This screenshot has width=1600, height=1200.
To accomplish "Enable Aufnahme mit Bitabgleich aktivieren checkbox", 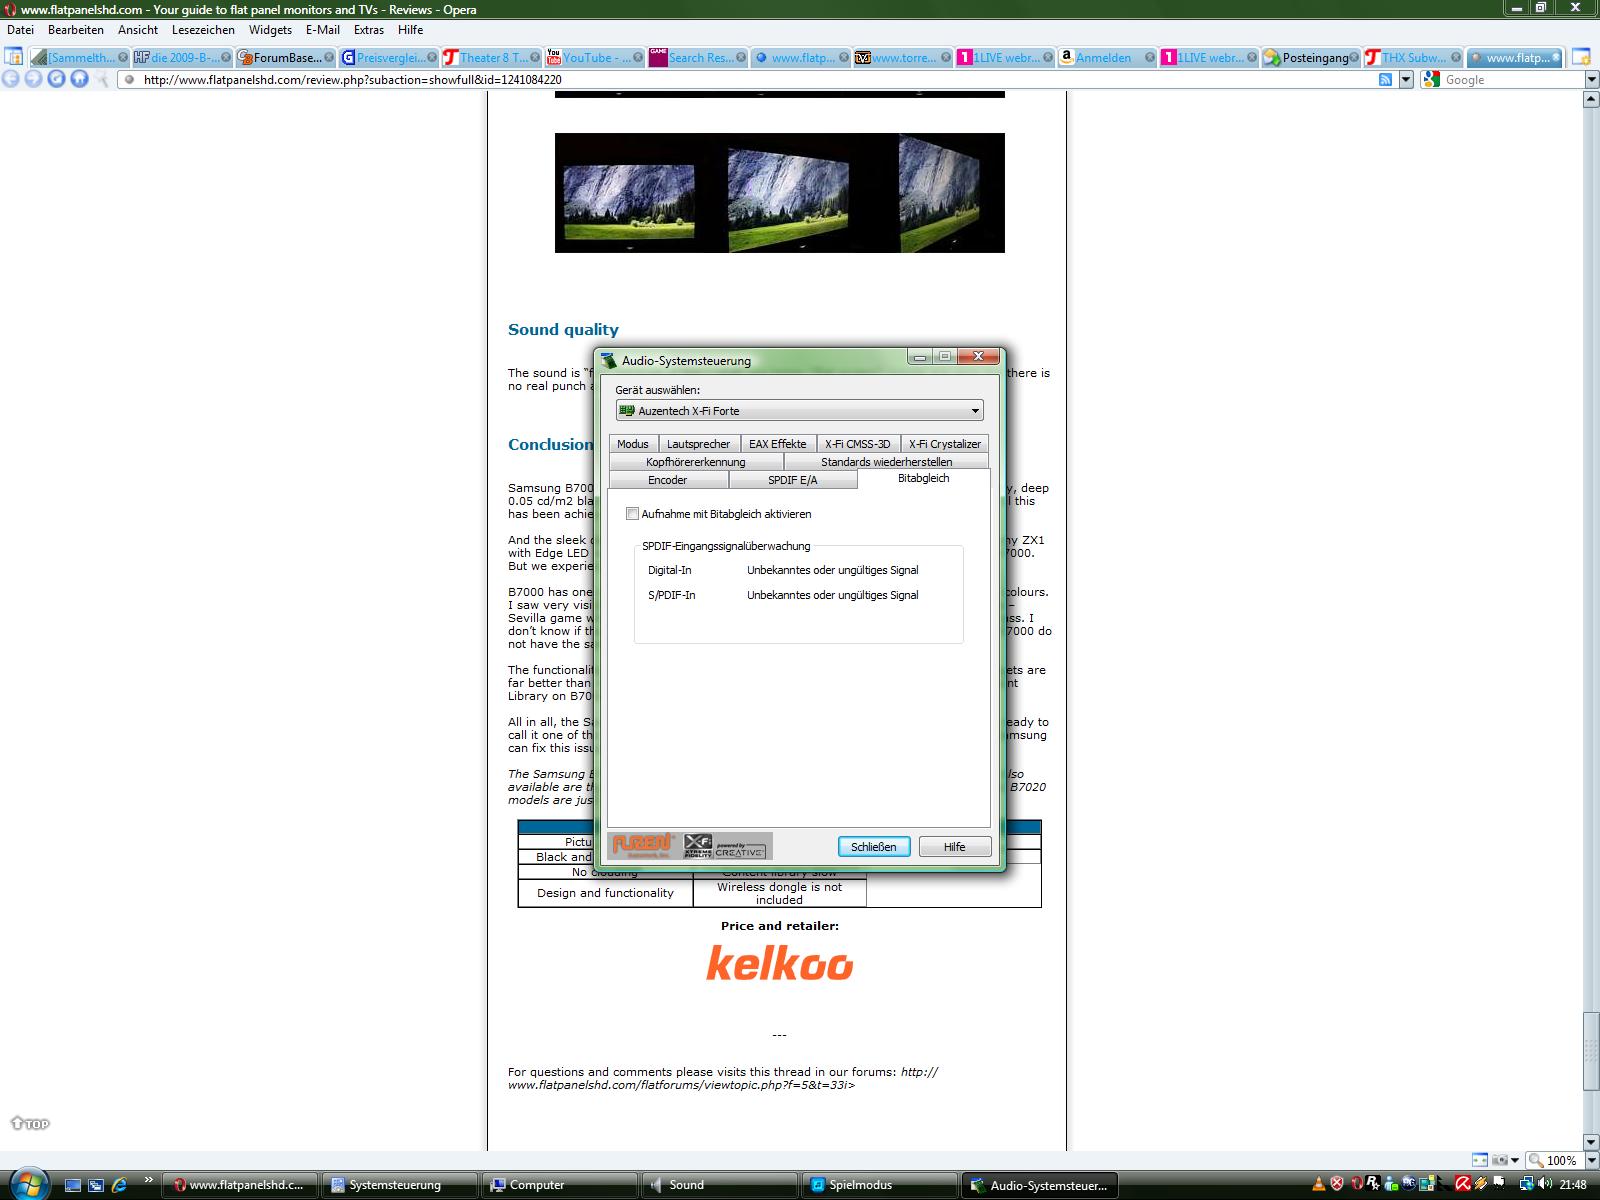I will click(632, 514).
